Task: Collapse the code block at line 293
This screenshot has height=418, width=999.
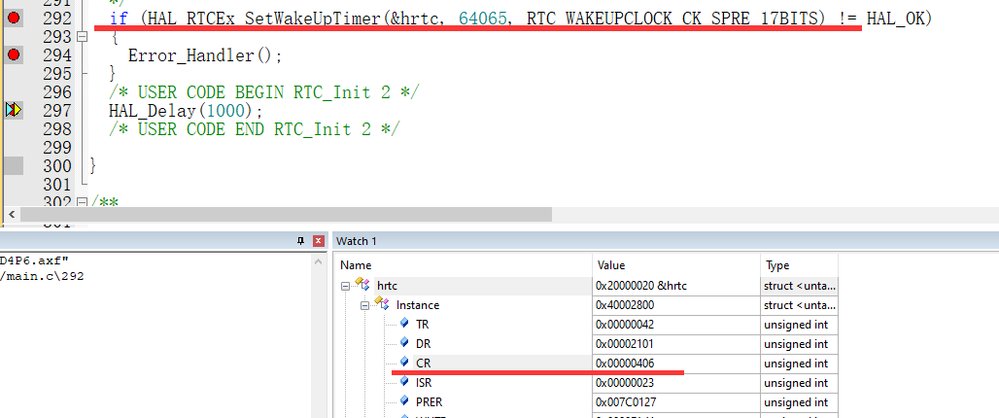Action: [x=82, y=36]
